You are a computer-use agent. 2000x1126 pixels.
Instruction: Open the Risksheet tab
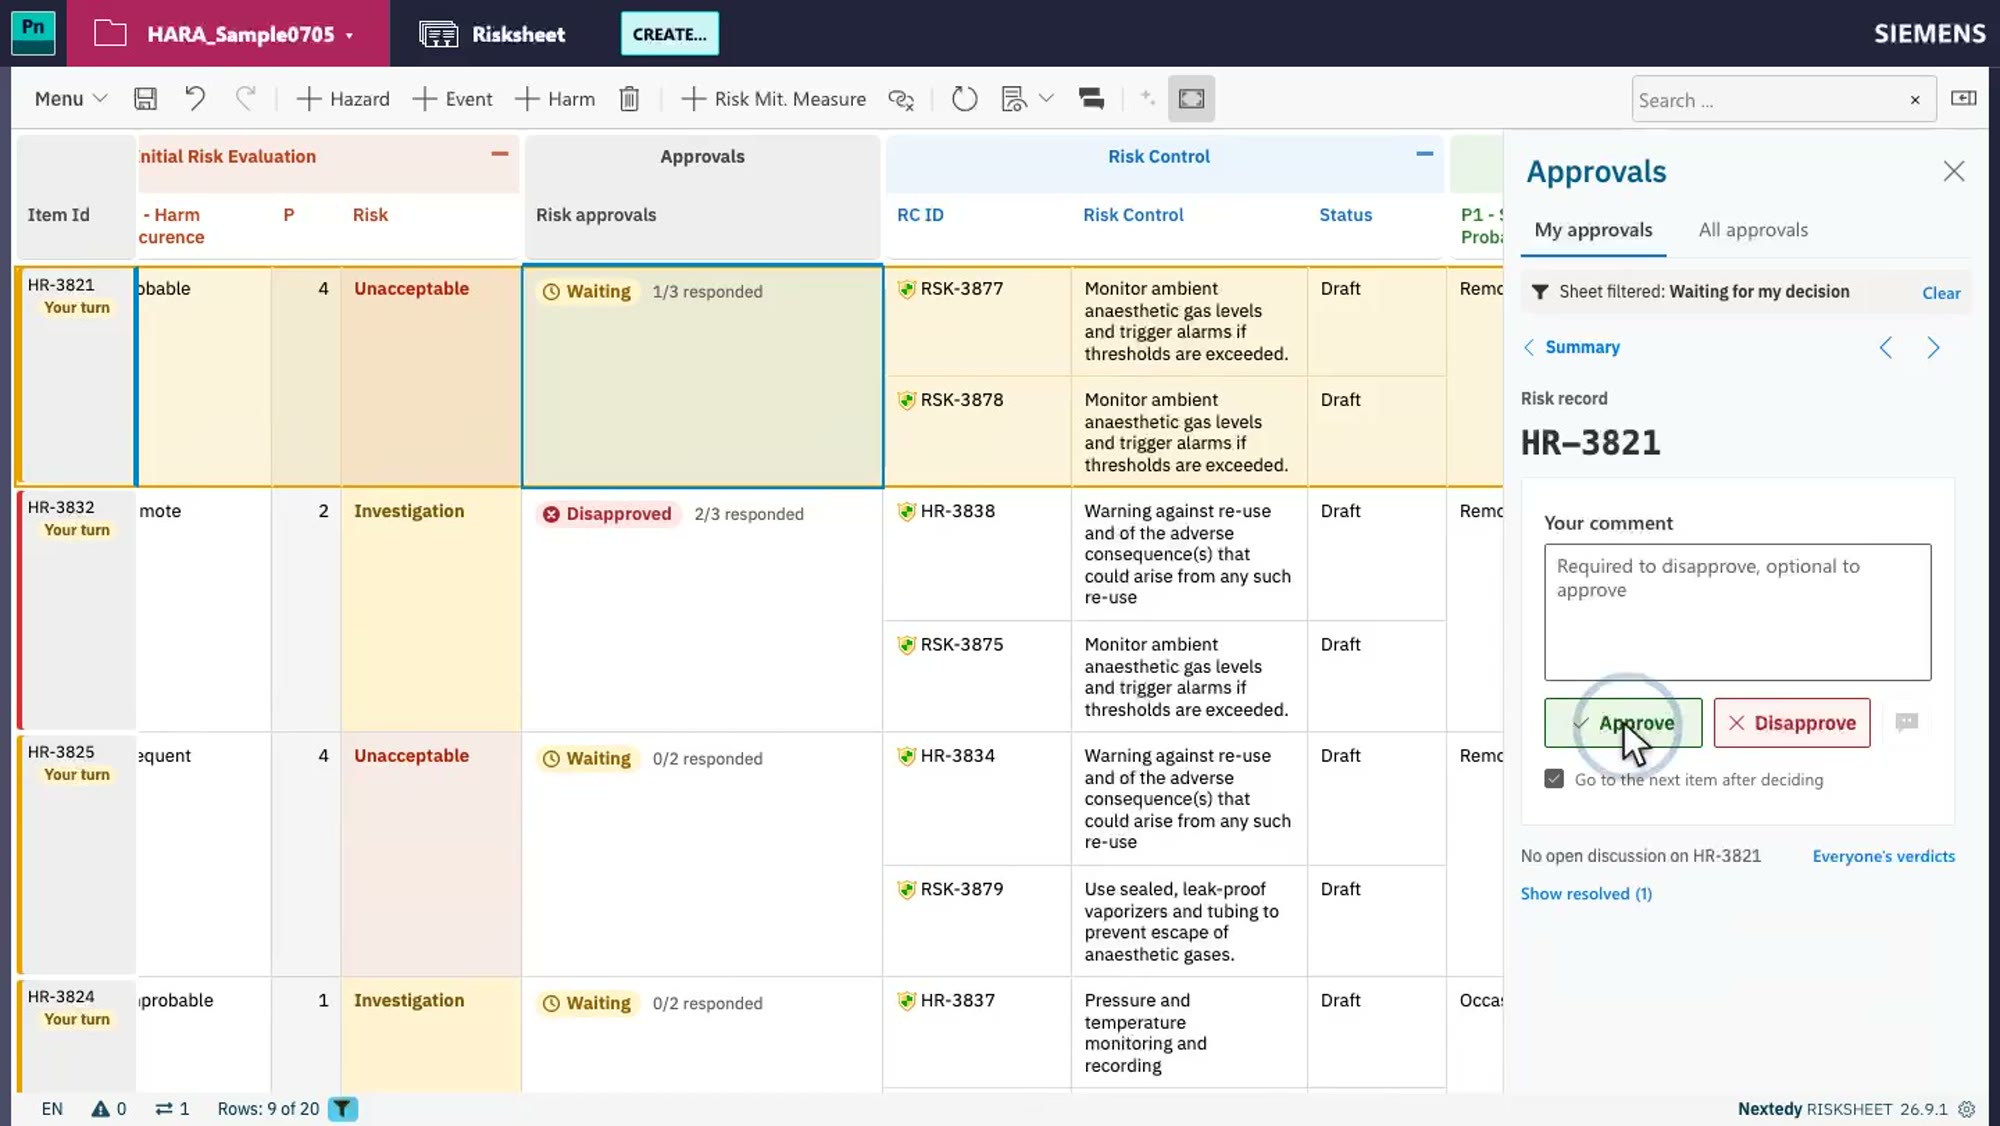493,34
